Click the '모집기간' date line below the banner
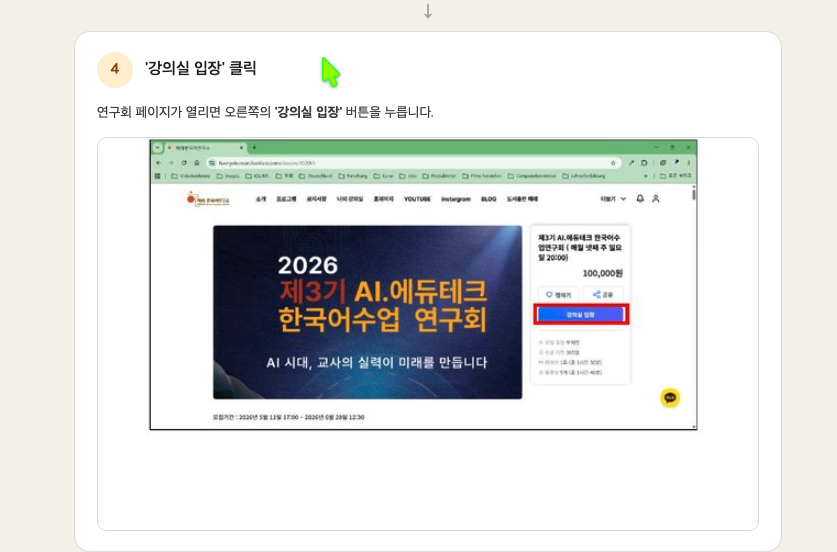 pyautogui.click(x=288, y=417)
